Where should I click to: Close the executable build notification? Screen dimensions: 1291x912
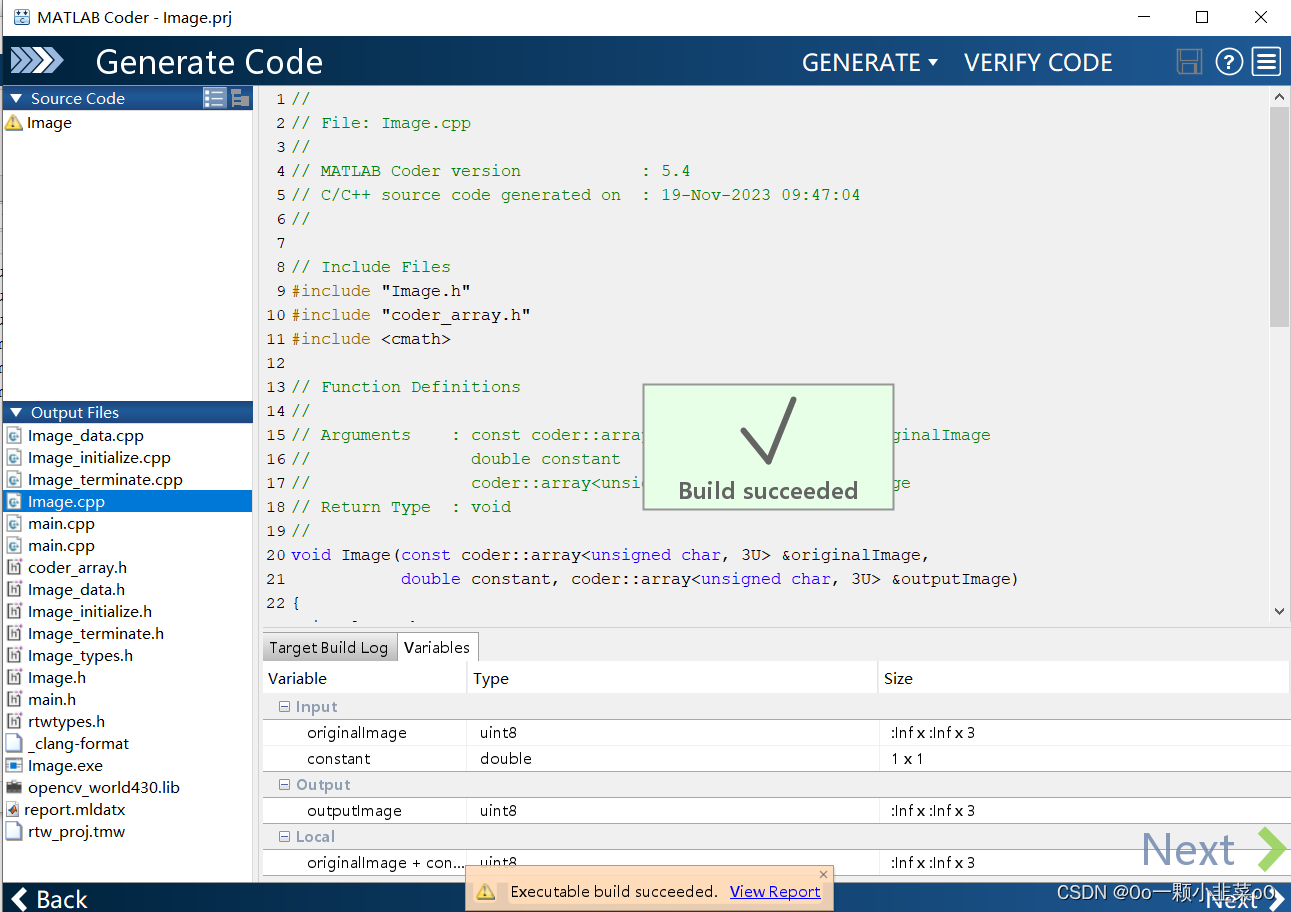pos(823,874)
